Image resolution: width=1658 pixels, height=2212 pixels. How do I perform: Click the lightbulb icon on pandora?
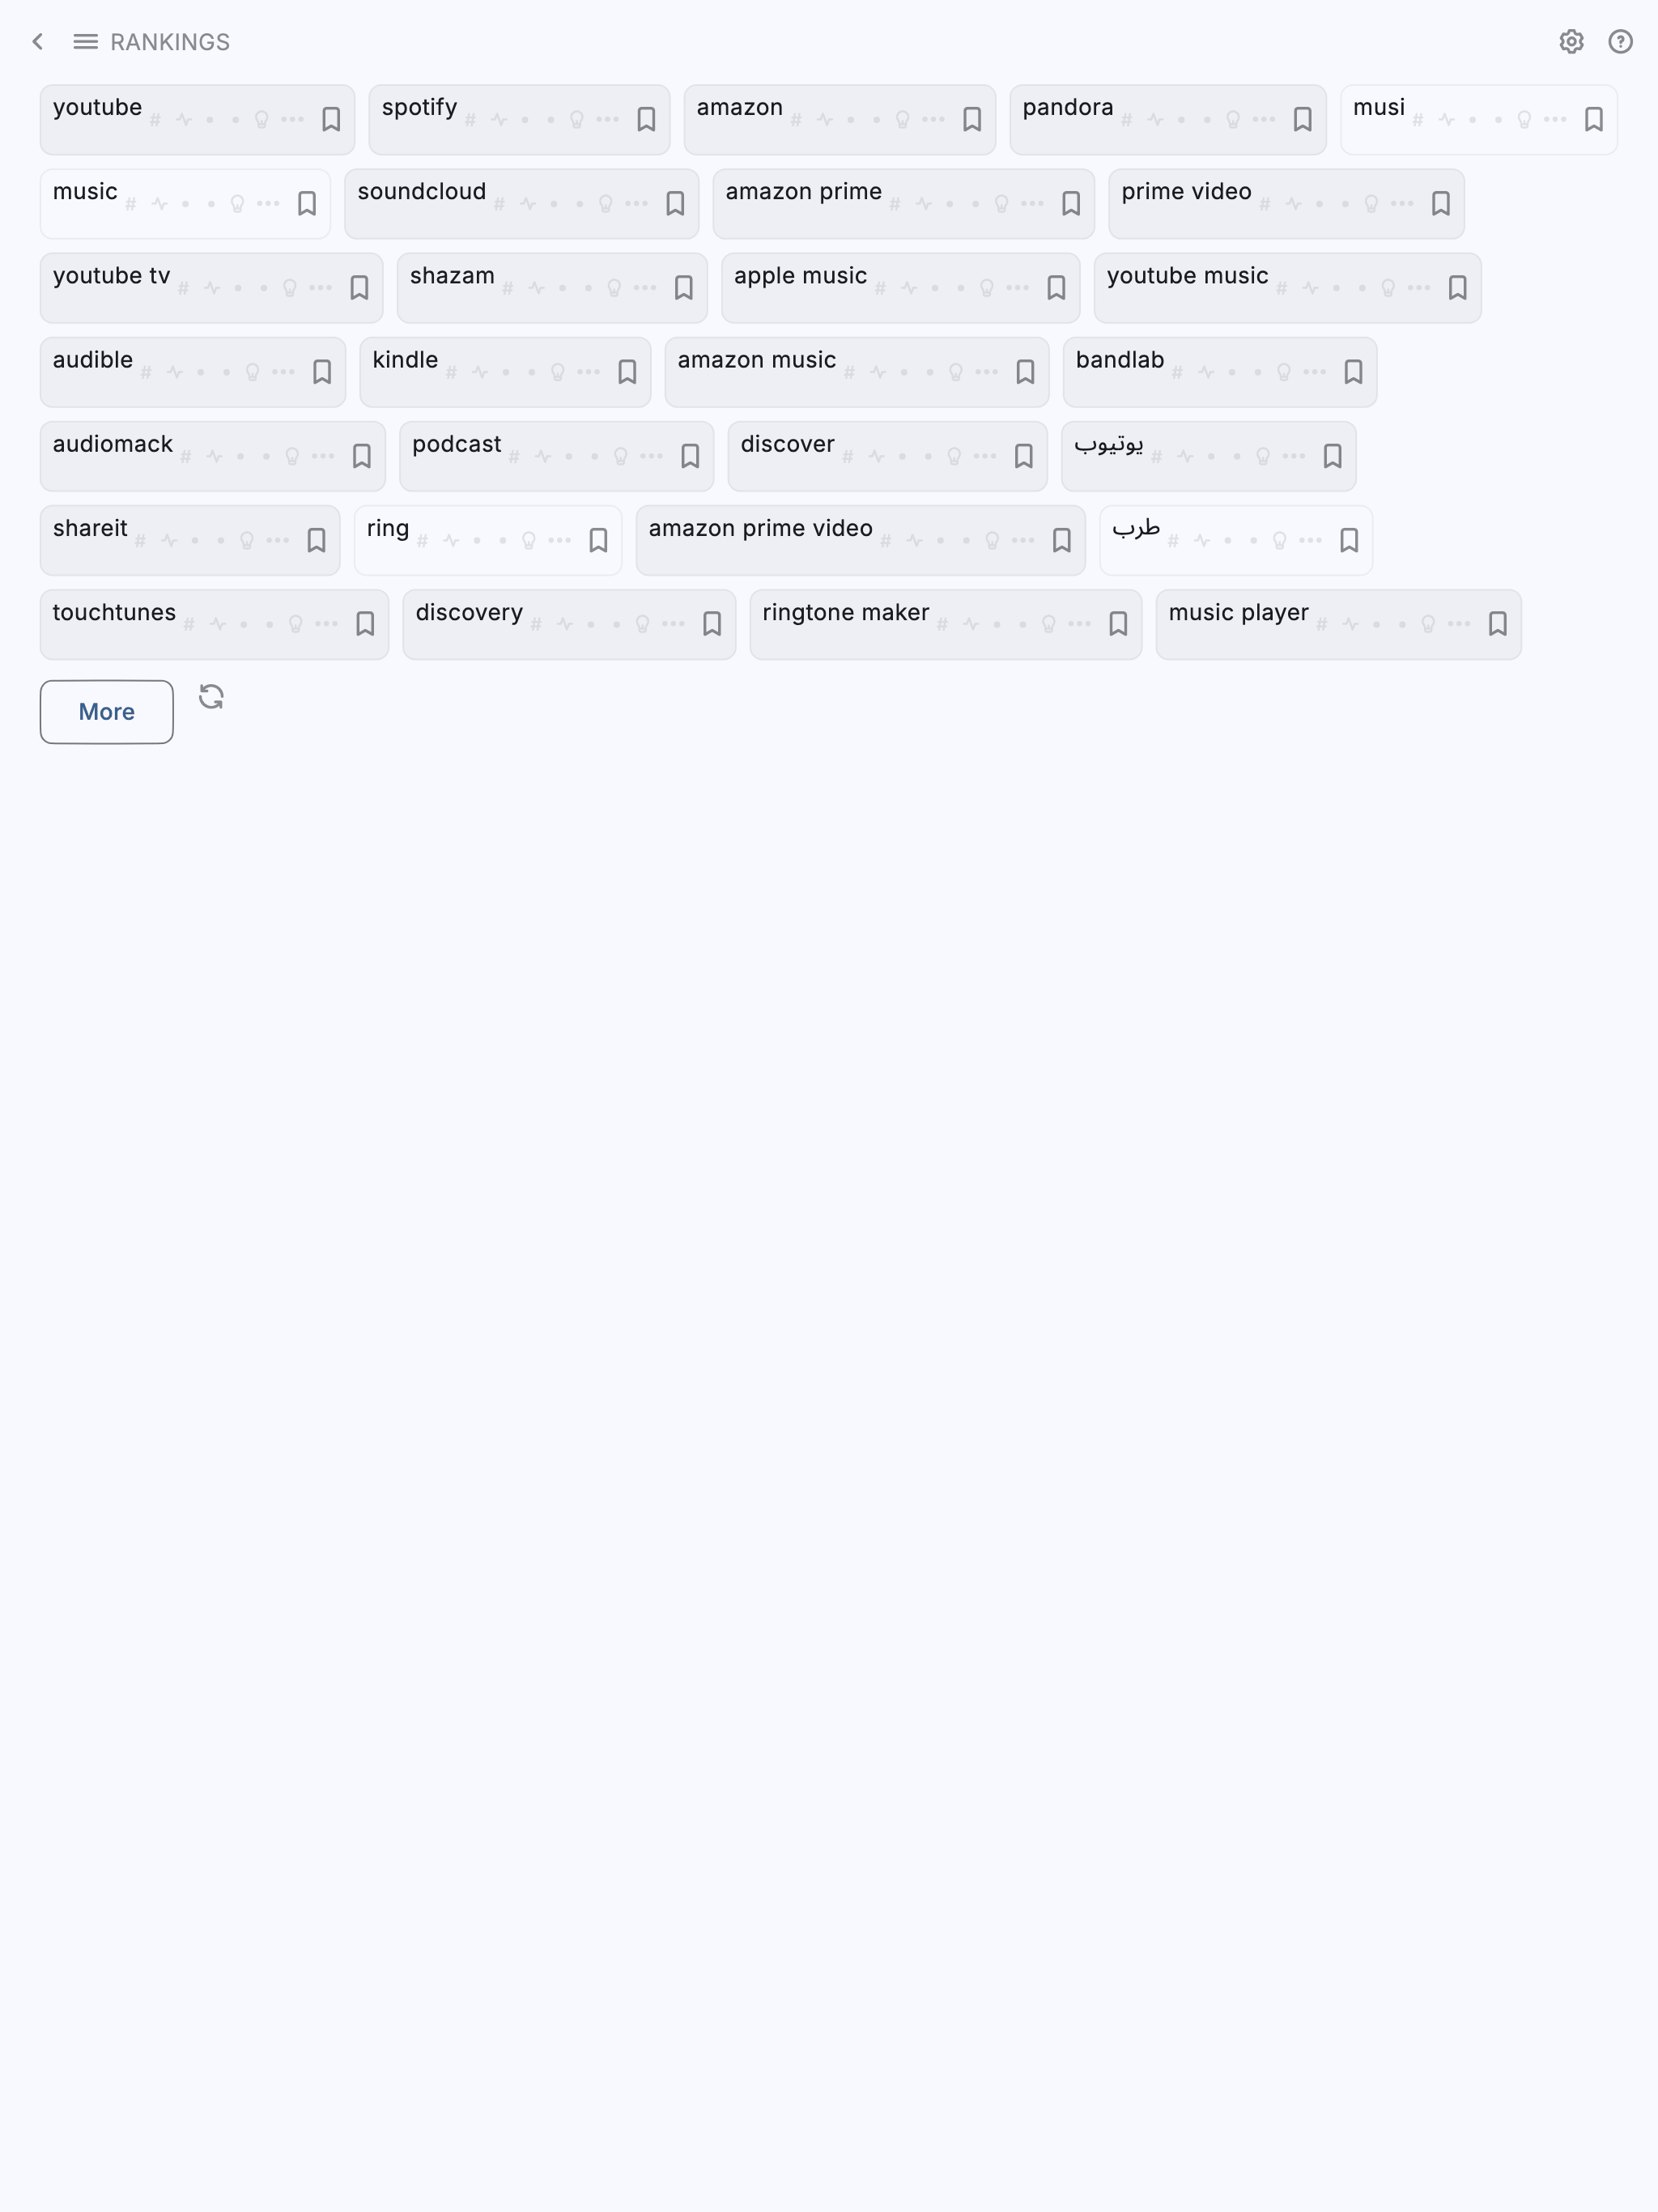(1233, 120)
